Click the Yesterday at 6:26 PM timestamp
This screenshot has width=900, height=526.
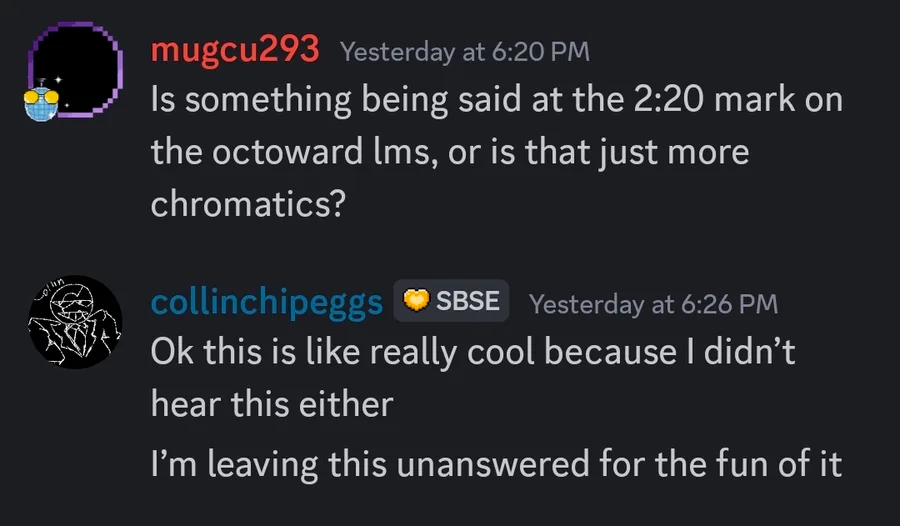653,303
